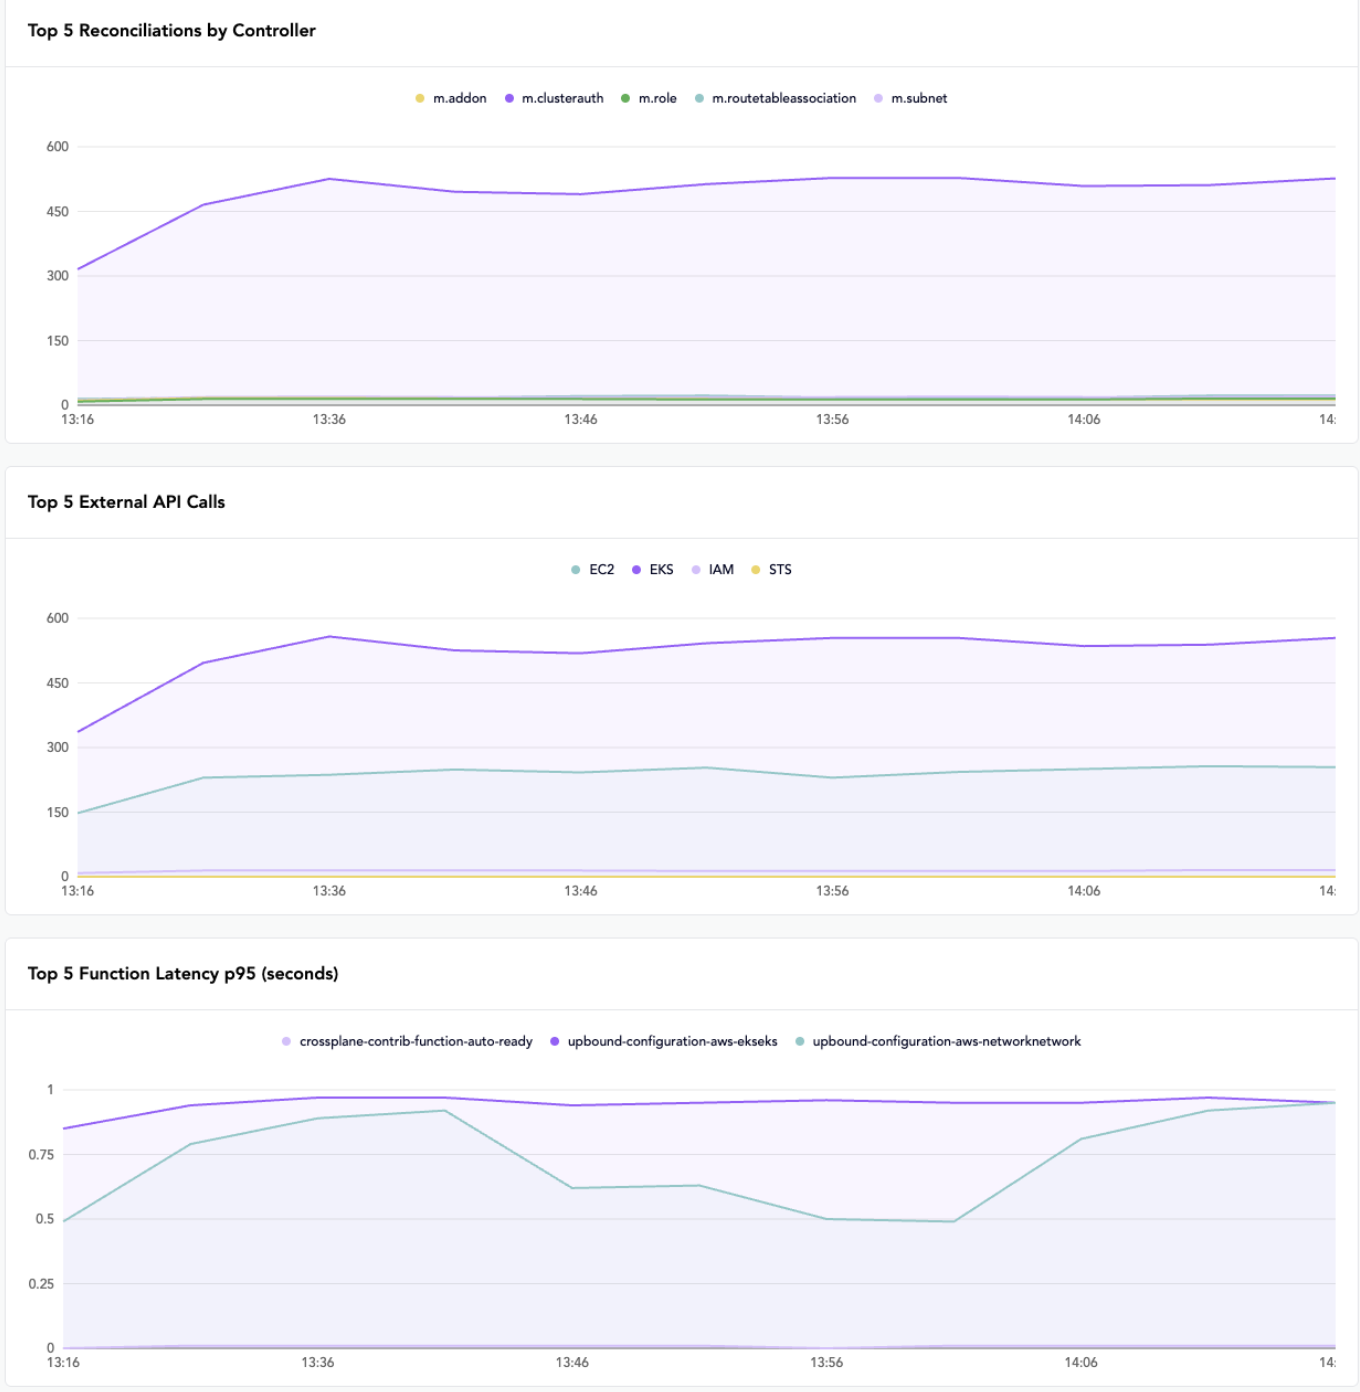Screen dimensions: 1360x1392
Task: Click the 13:36 axis label on latency chart
Action: 320,1361
